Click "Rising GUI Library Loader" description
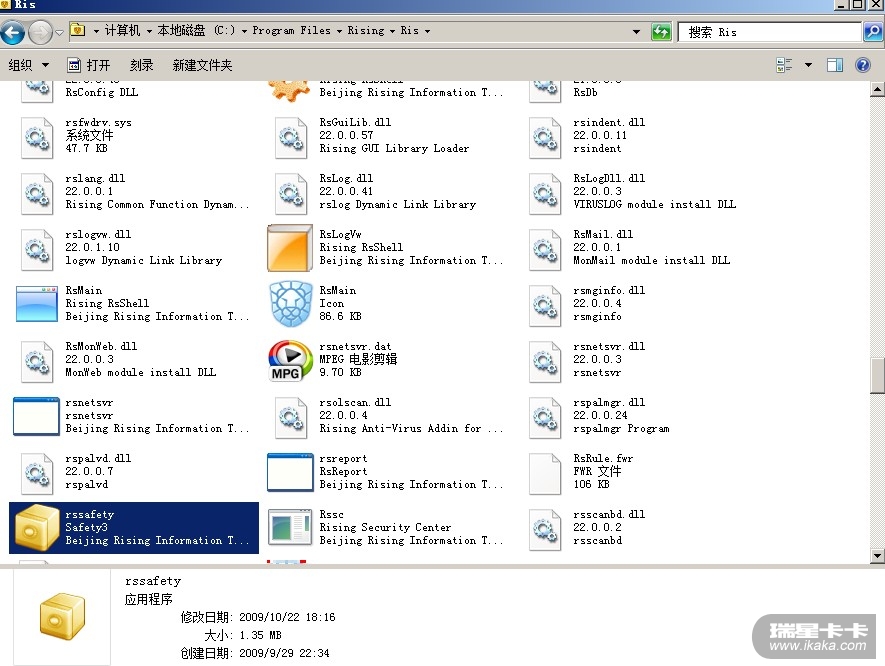This screenshot has height=666, width=885. pyautogui.click(x=394, y=148)
